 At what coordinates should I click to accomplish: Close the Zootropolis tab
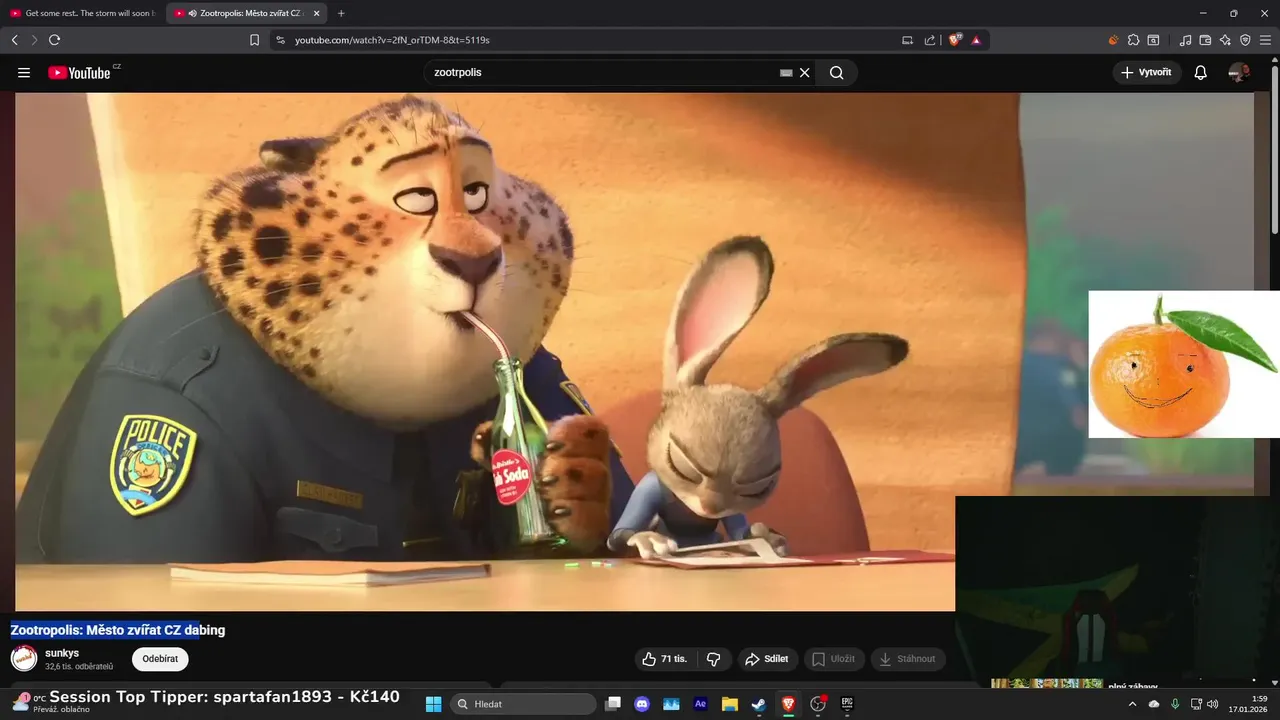click(317, 13)
